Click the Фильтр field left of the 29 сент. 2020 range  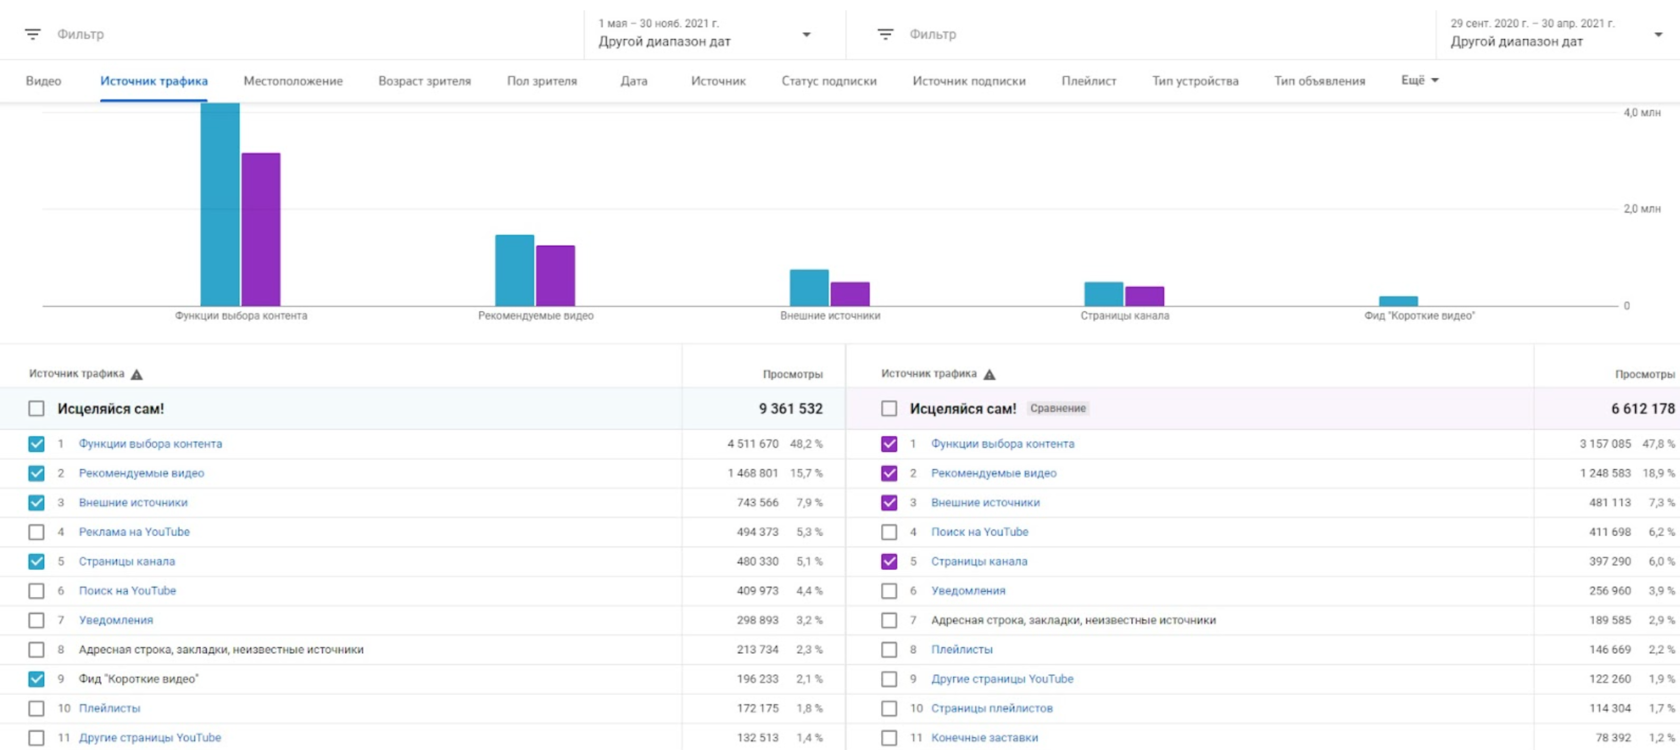(x=933, y=34)
